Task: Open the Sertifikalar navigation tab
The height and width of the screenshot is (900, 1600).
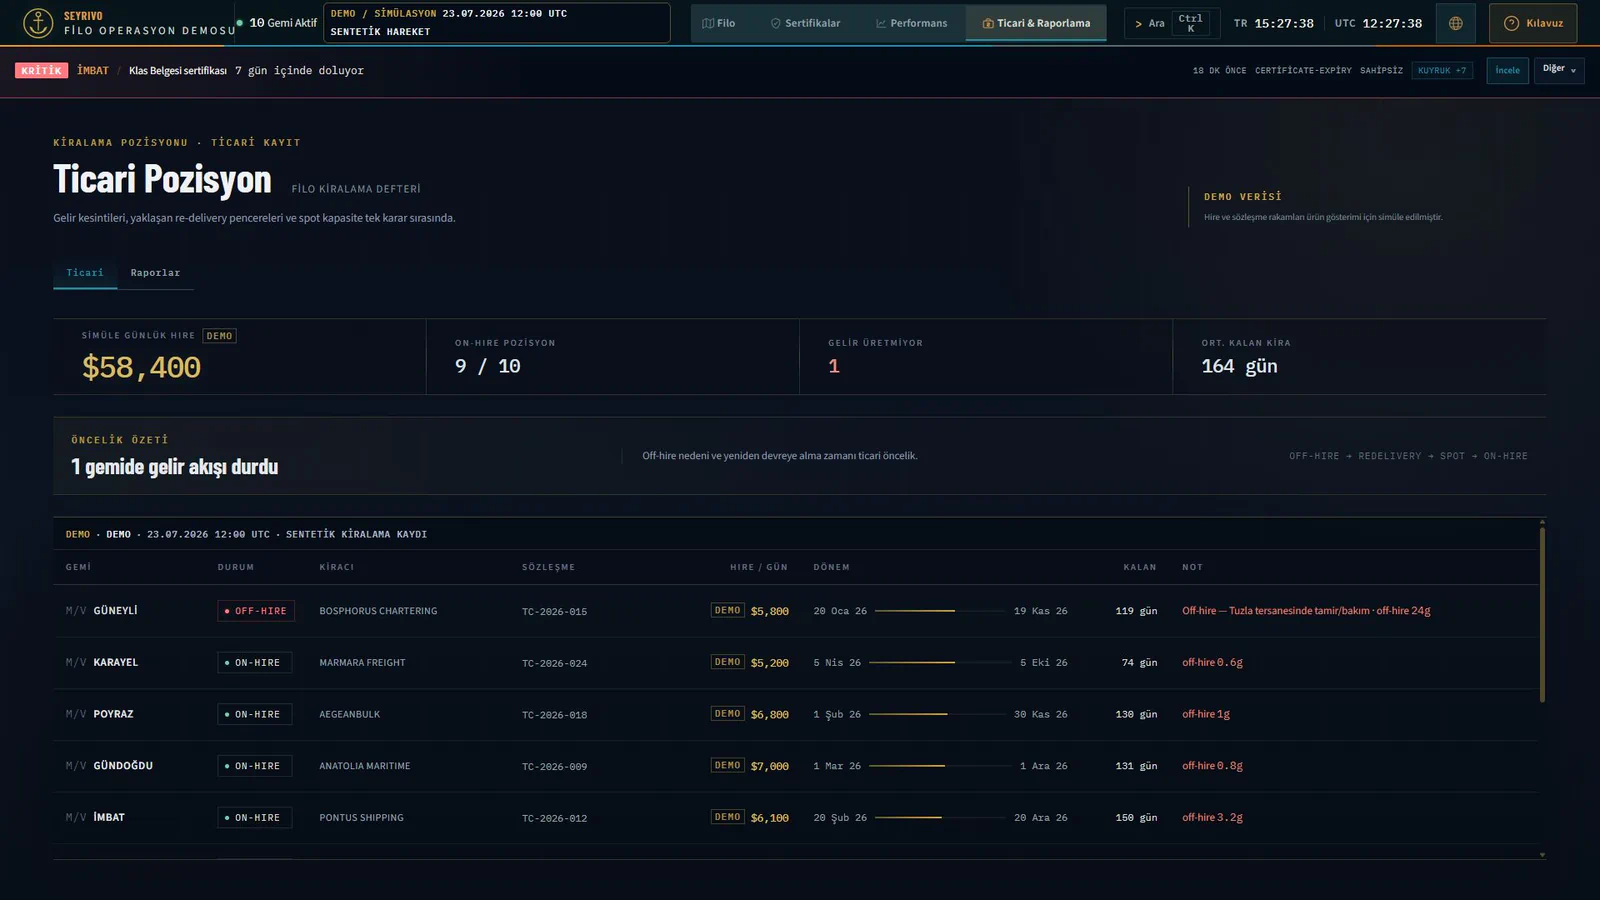Action: (805, 23)
